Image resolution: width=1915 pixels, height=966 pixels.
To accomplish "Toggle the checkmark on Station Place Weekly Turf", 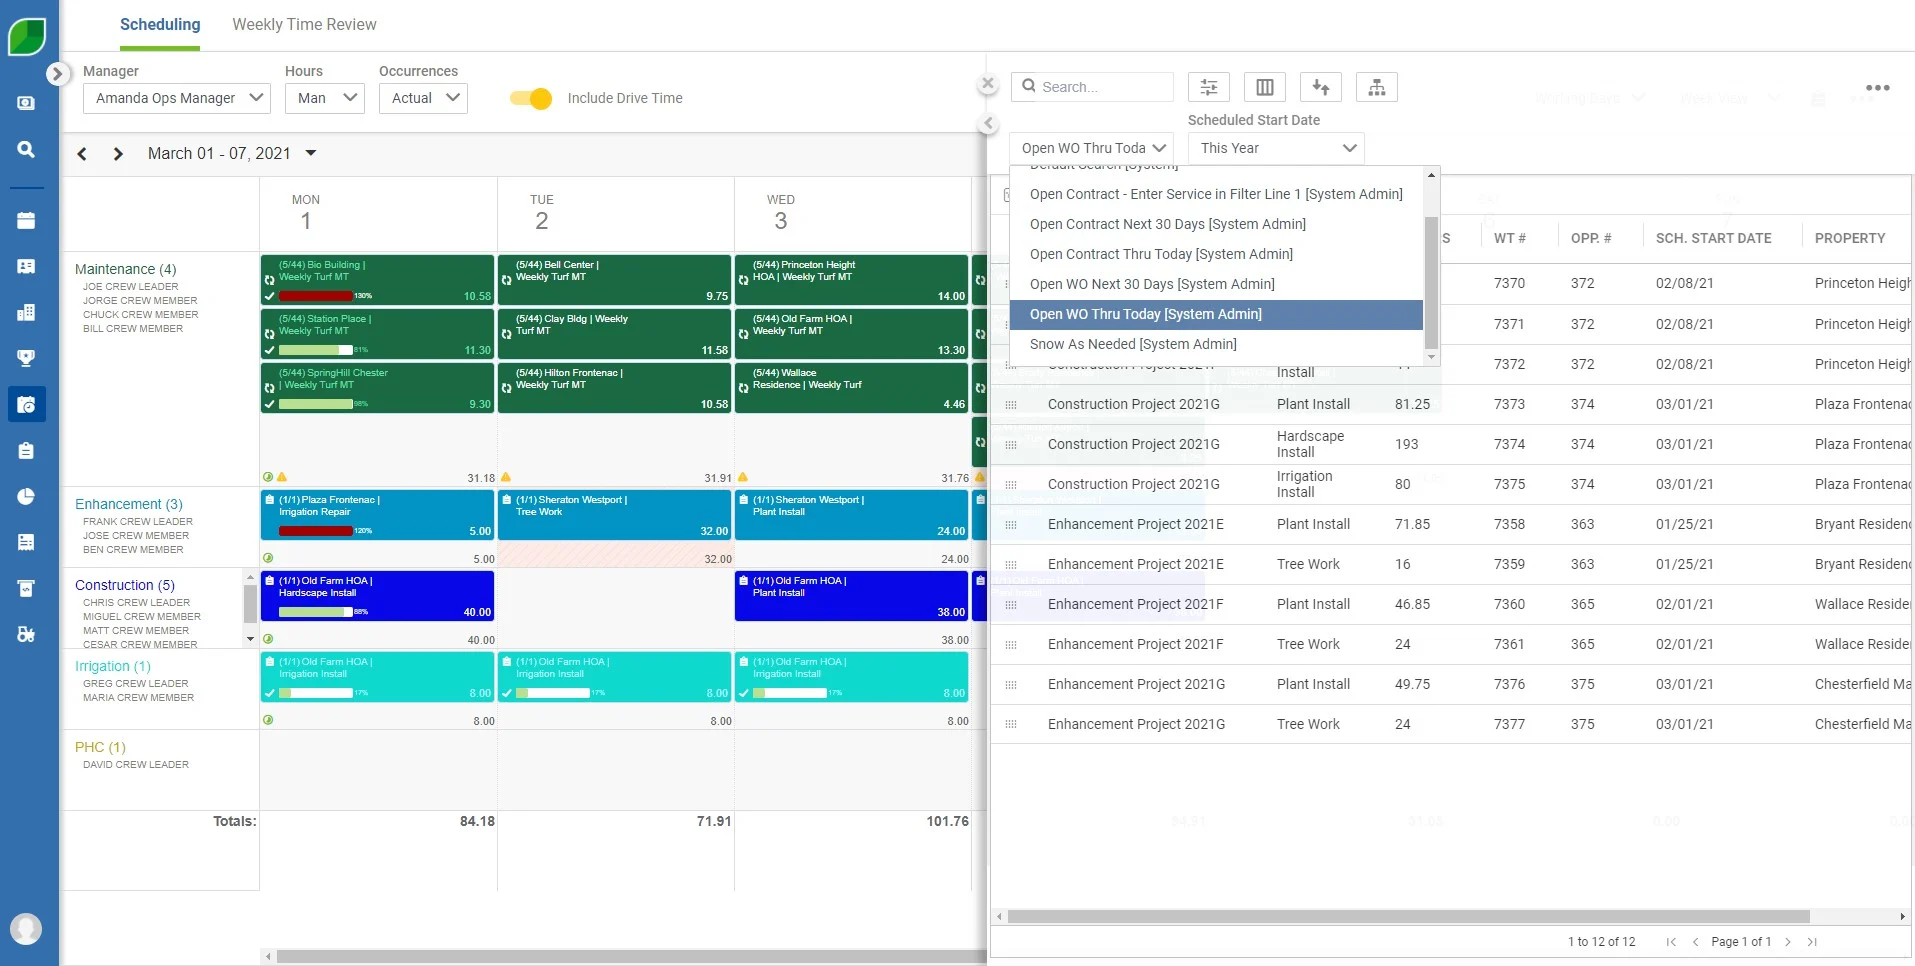I will pyautogui.click(x=269, y=349).
